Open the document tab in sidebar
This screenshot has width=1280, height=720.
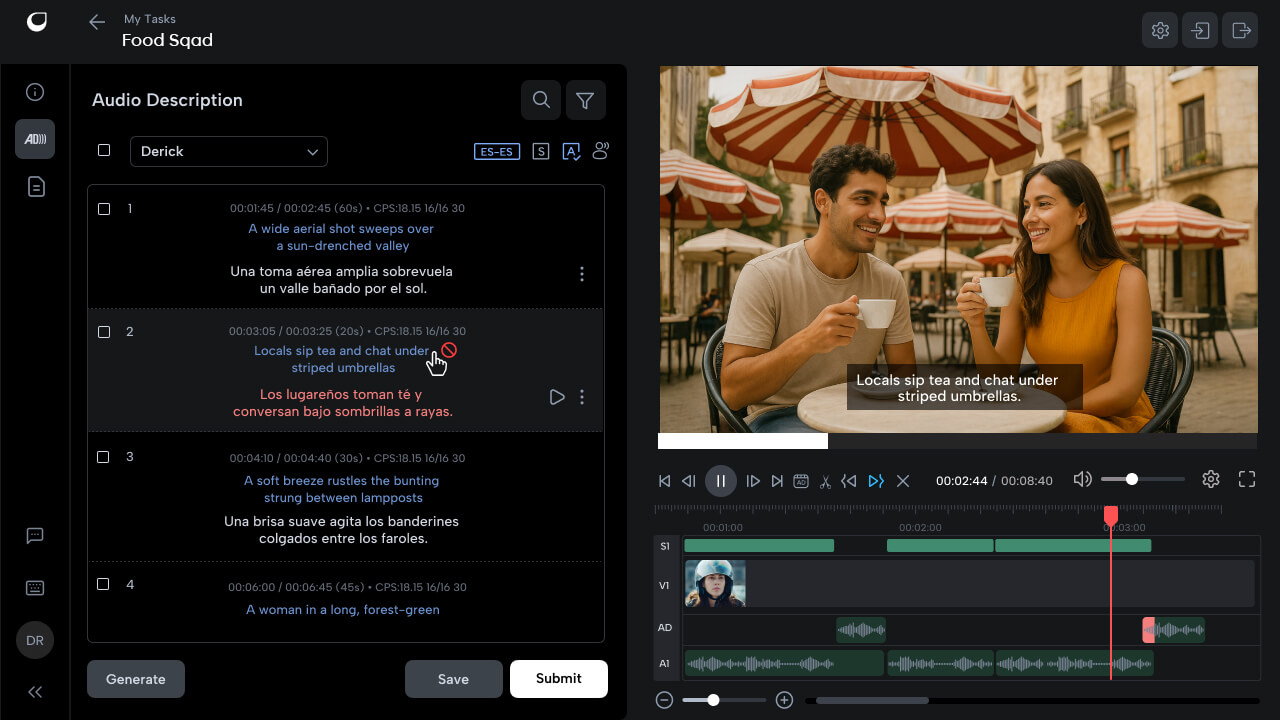tap(35, 186)
